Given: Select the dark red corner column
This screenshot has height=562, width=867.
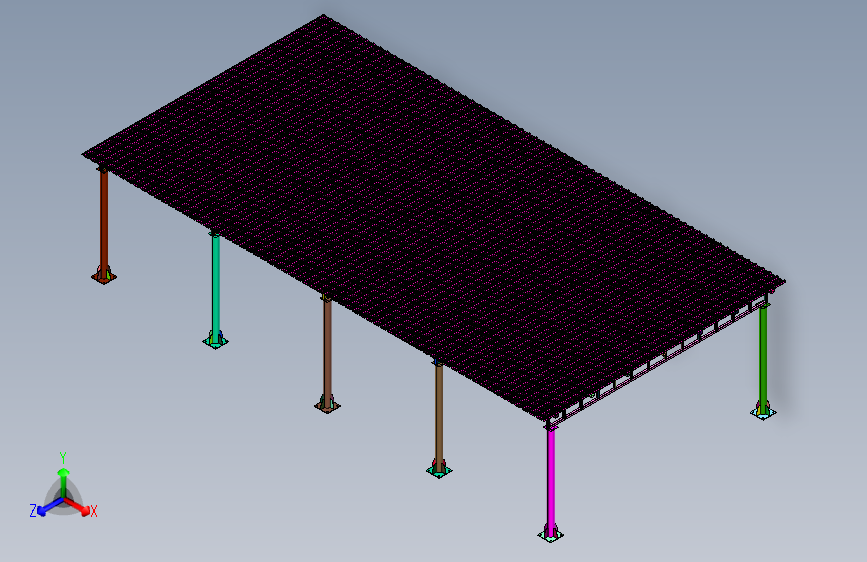Looking at the screenshot, I should 103,220.
